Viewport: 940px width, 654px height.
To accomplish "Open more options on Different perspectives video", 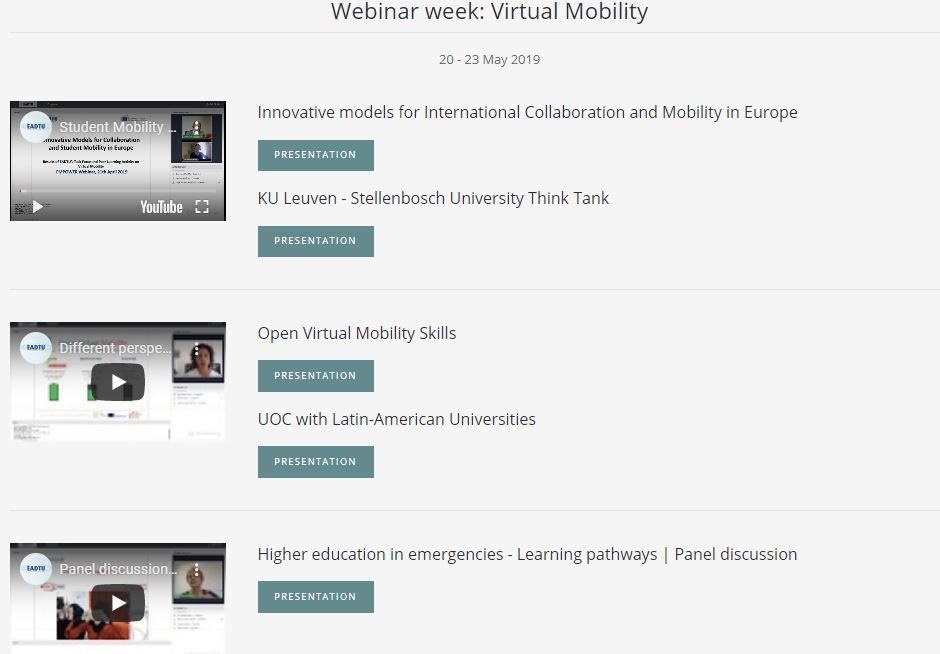I will (197, 349).
